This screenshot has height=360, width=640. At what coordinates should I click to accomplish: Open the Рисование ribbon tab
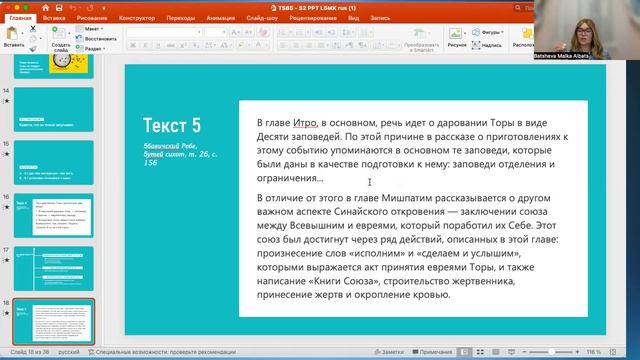coord(92,18)
